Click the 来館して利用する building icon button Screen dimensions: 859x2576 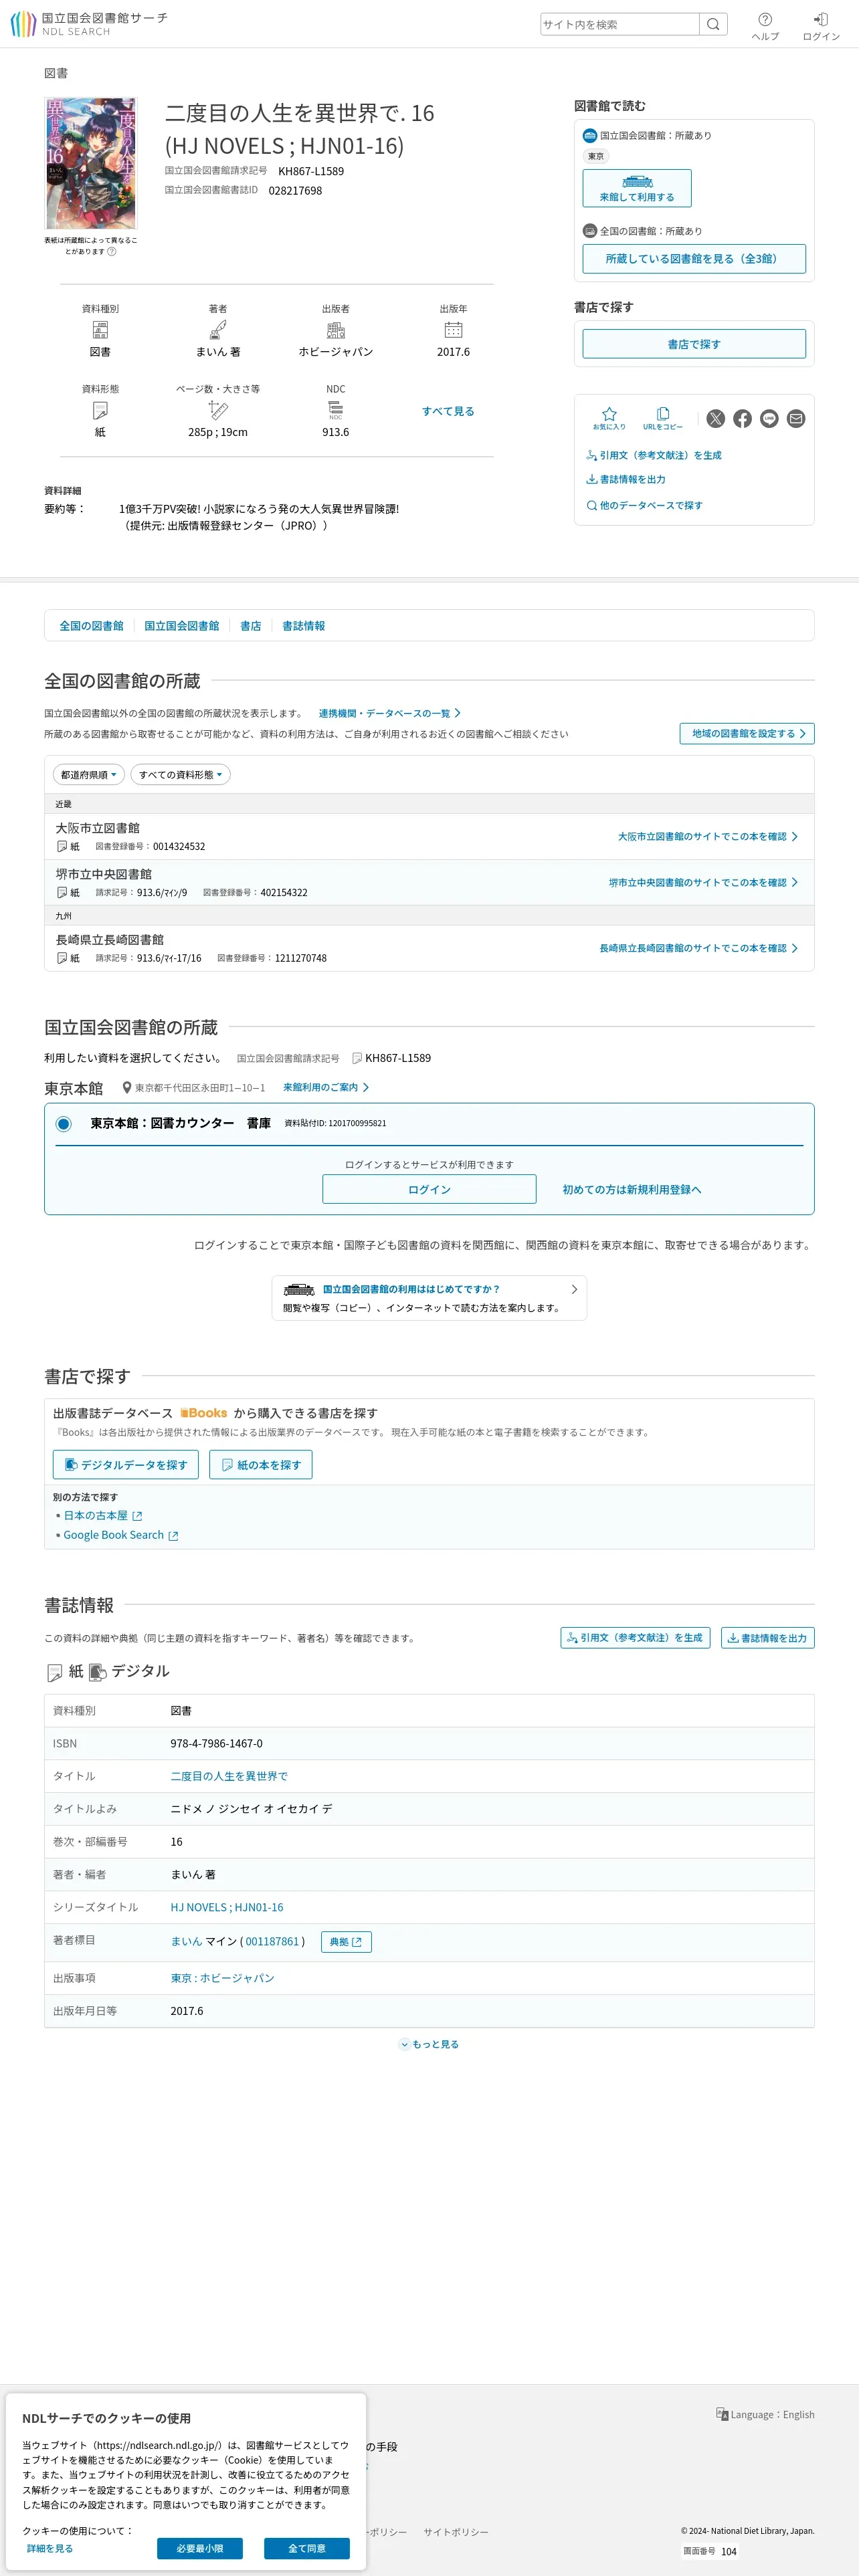pyautogui.click(x=637, y=188)
